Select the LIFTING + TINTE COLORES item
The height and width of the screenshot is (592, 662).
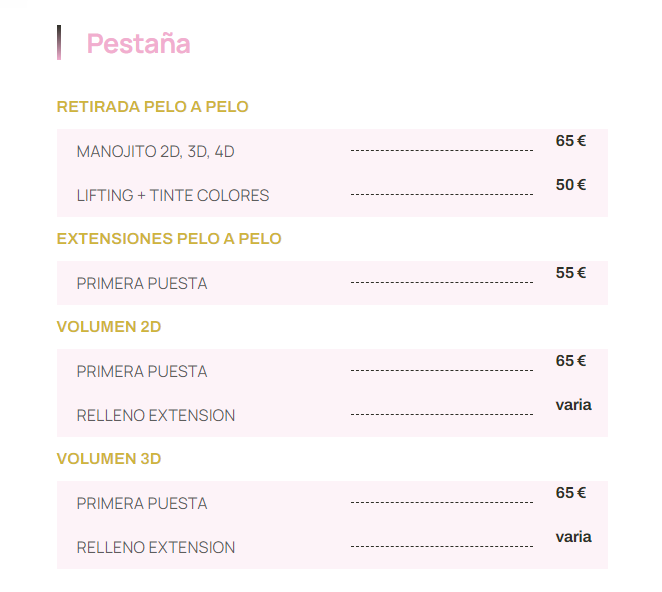pos(173,196)
